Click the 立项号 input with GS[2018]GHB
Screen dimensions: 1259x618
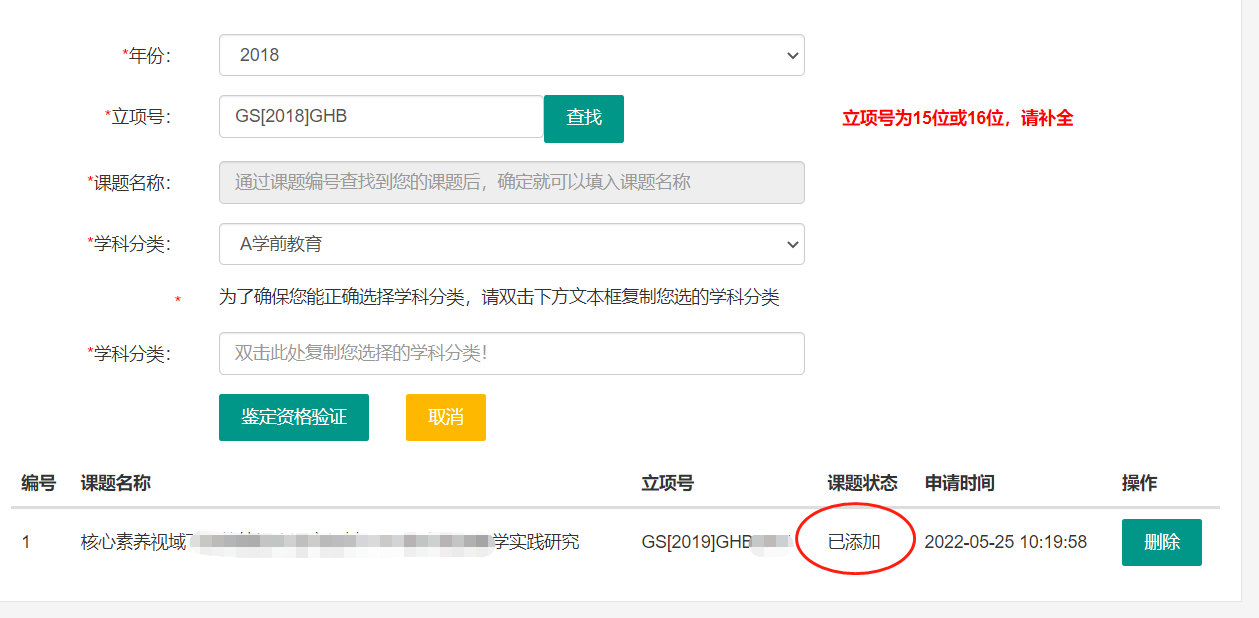coord(380,117)
